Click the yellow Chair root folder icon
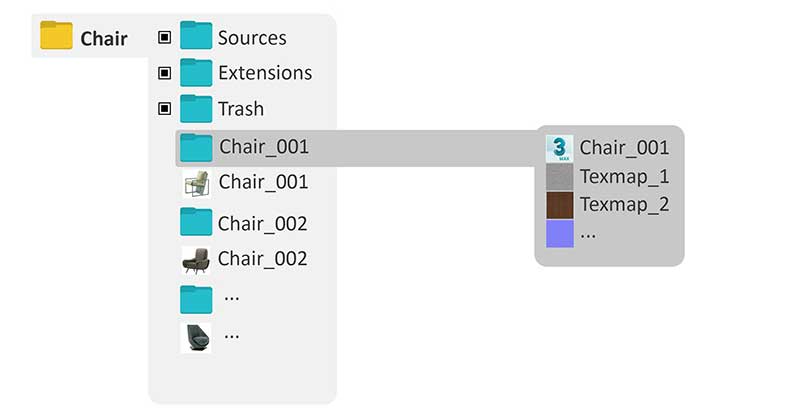The image size is (800, 420). [x=56, y=37]
